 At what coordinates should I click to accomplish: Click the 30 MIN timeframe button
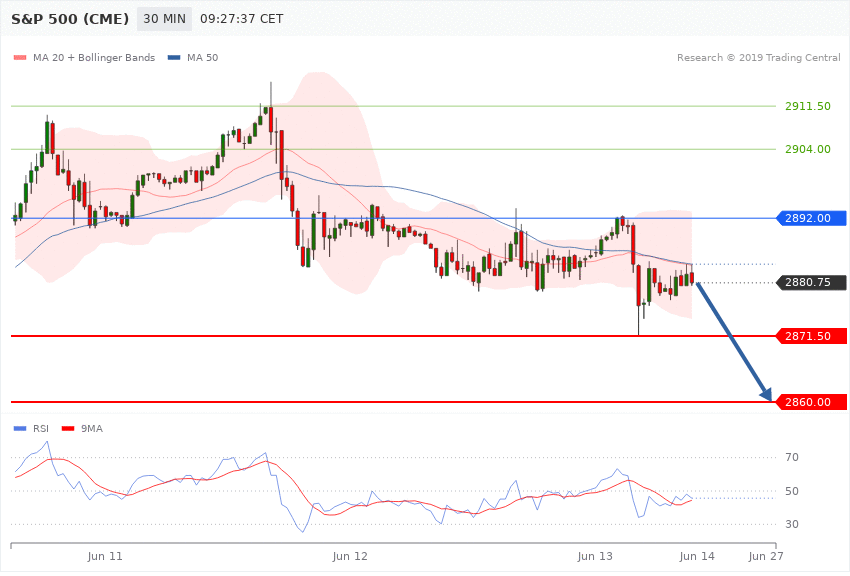pos(164,19)
